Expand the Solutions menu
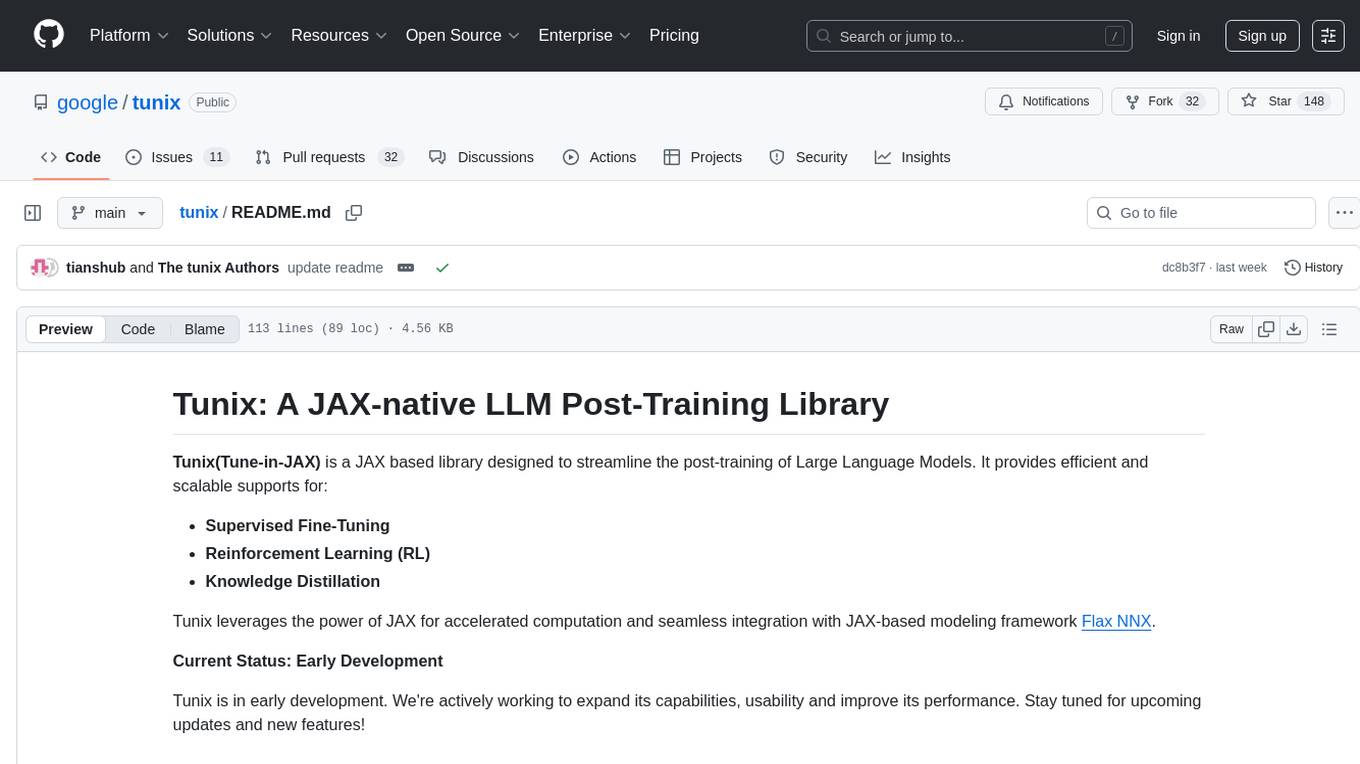Viewport: 1360px width, 764px height. pos(230,35)
